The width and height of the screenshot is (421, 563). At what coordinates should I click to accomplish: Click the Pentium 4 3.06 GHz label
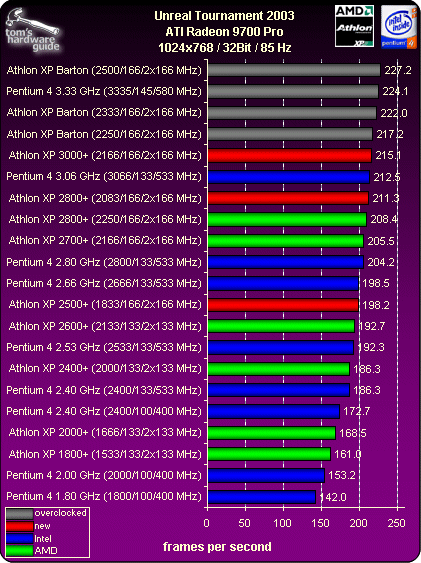(x=104, y=177)
